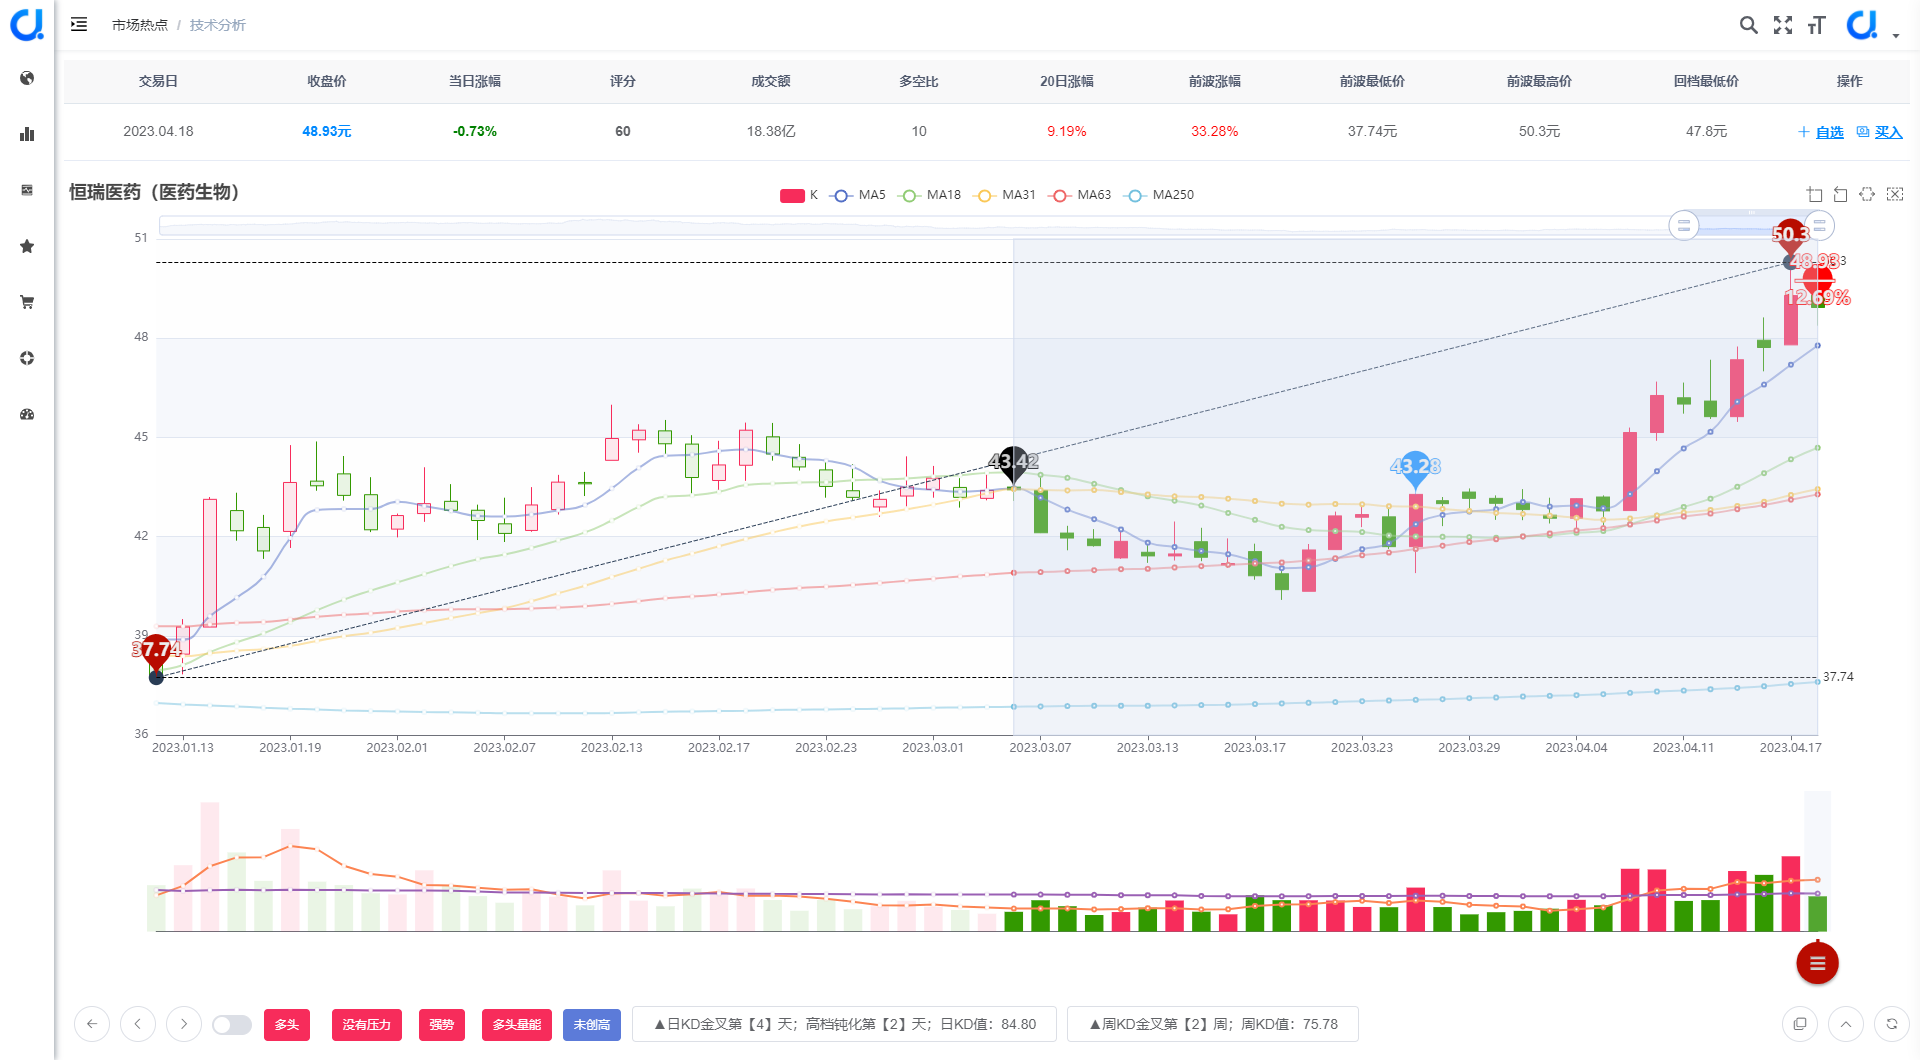Click the search magnifier icon
Viewport: 1920px width, 1060px height.
point(1748,25)
